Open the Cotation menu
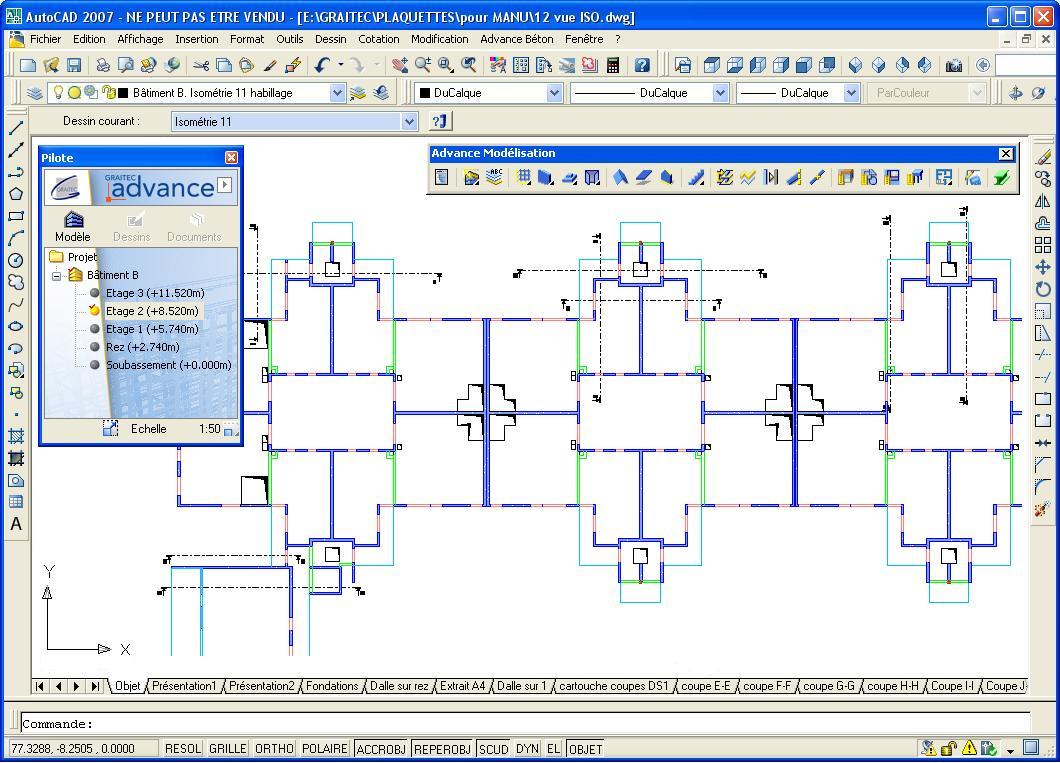 point(379,39)
